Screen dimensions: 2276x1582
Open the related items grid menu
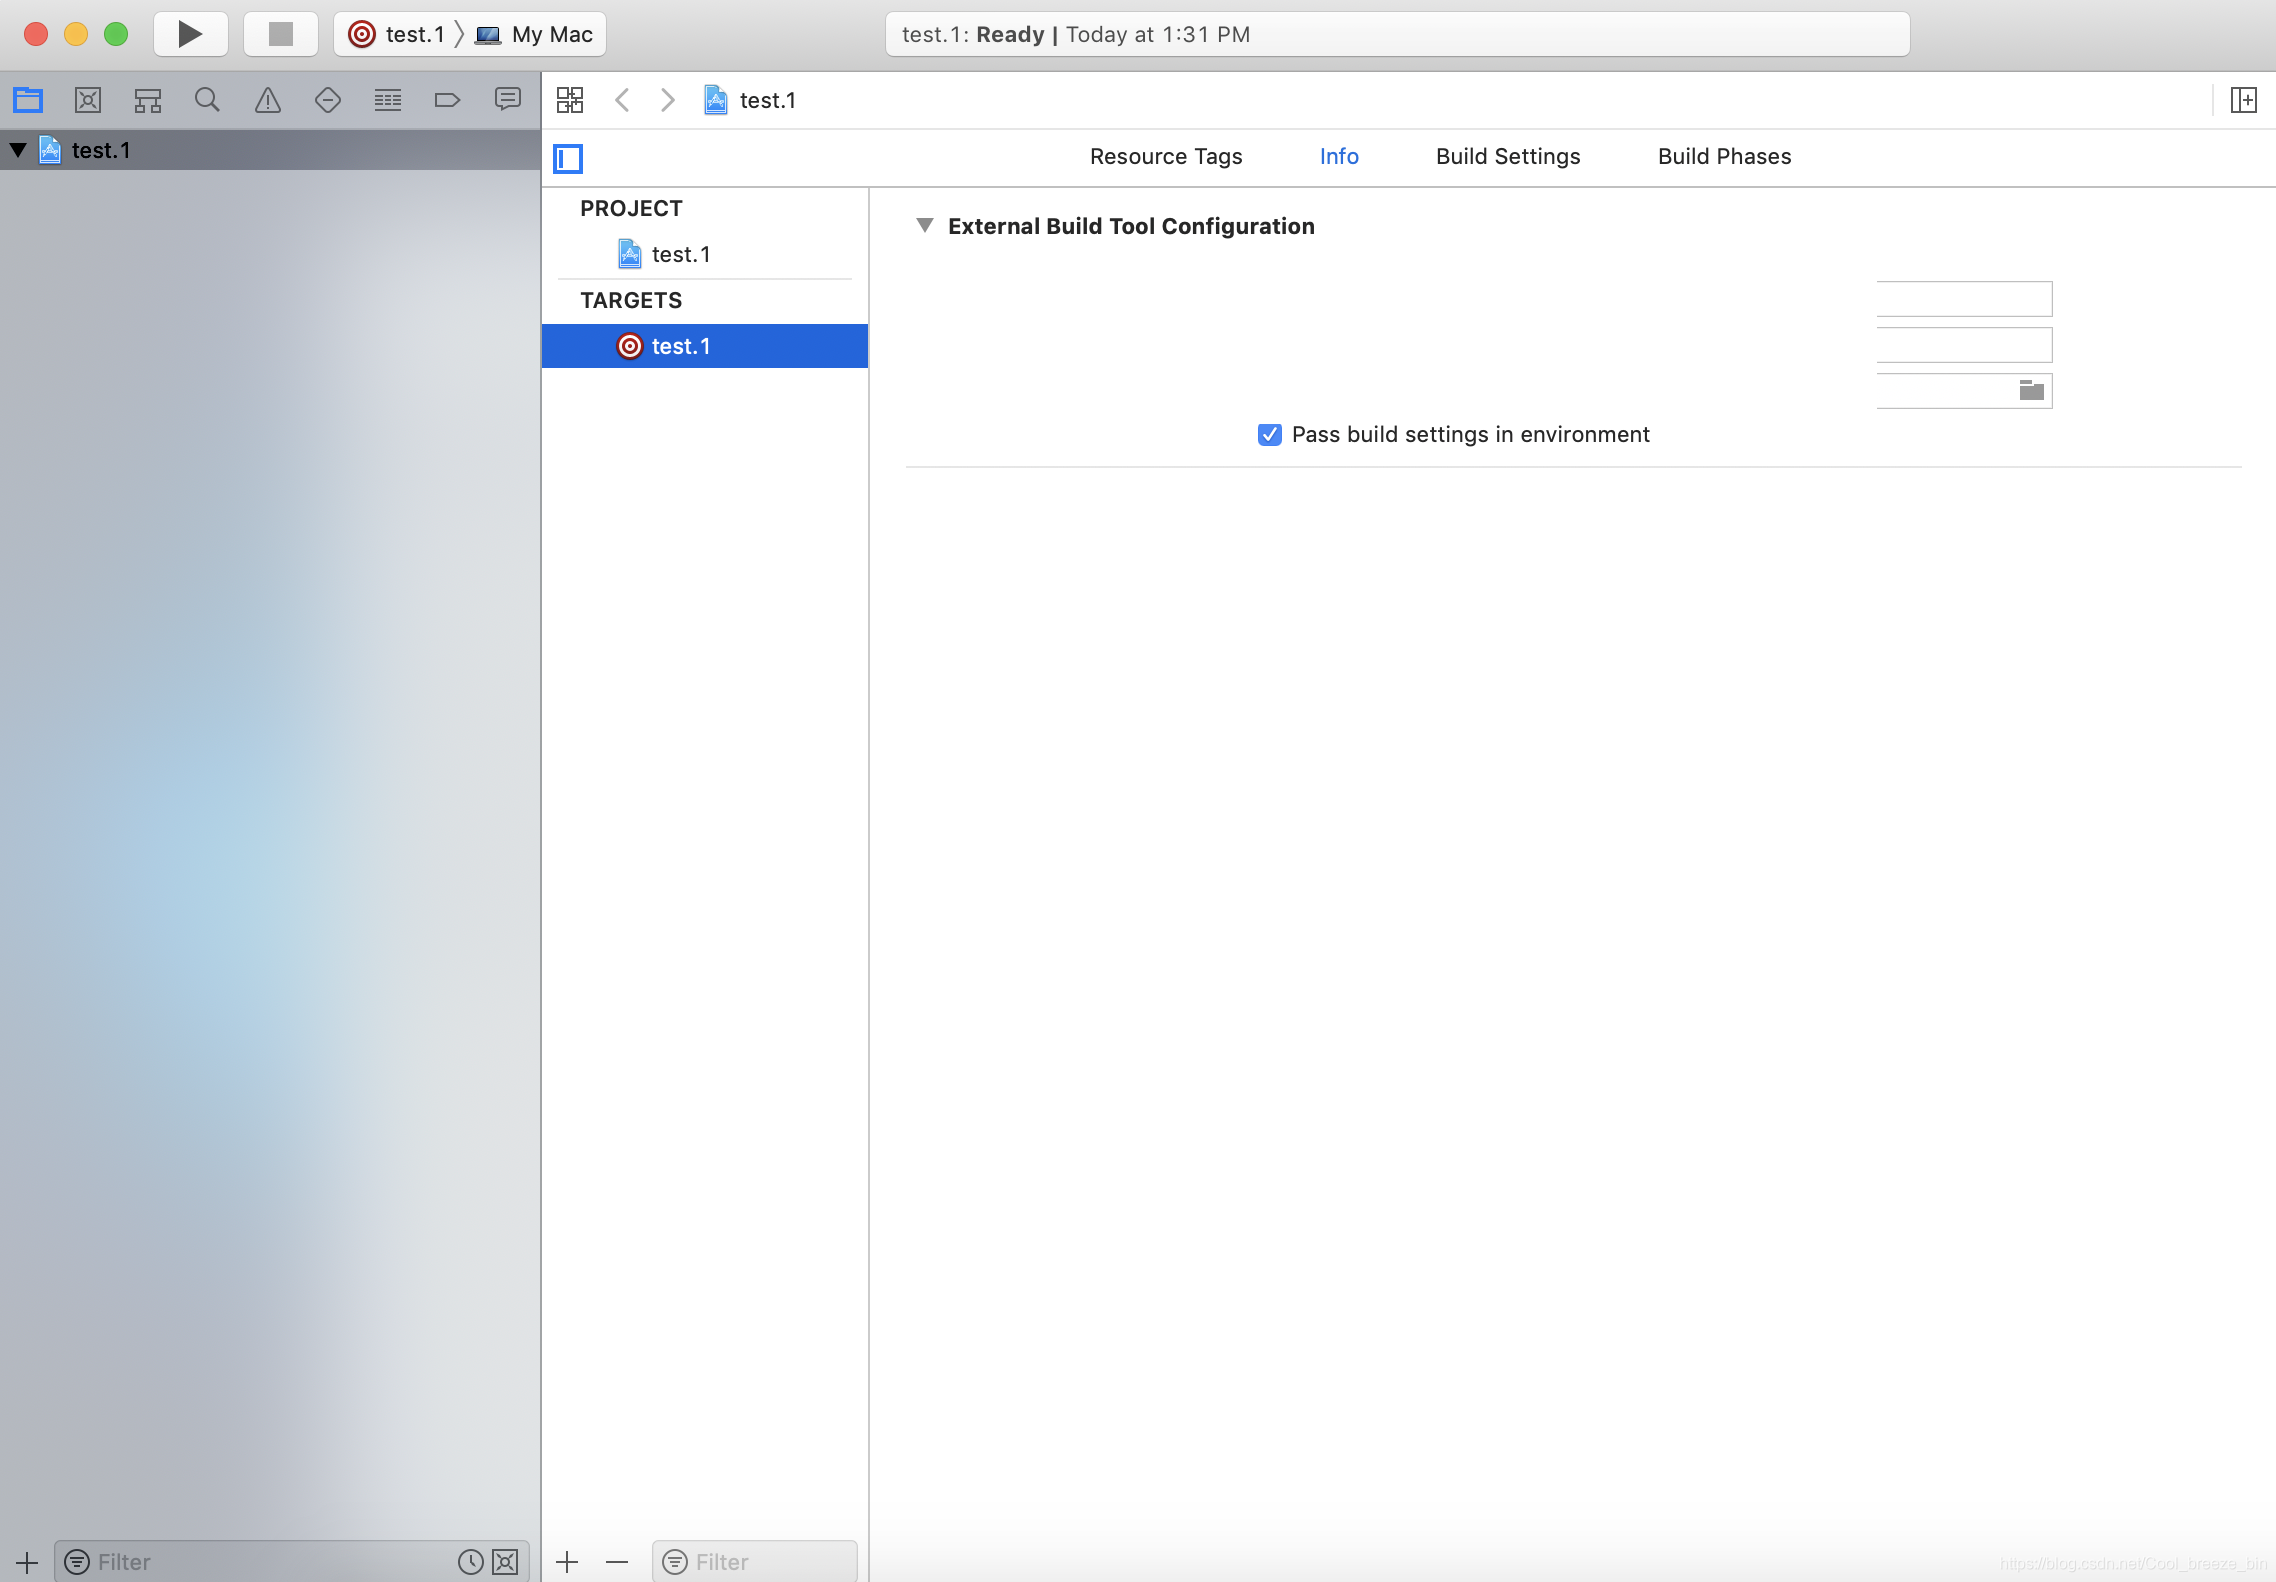point(570,100)
